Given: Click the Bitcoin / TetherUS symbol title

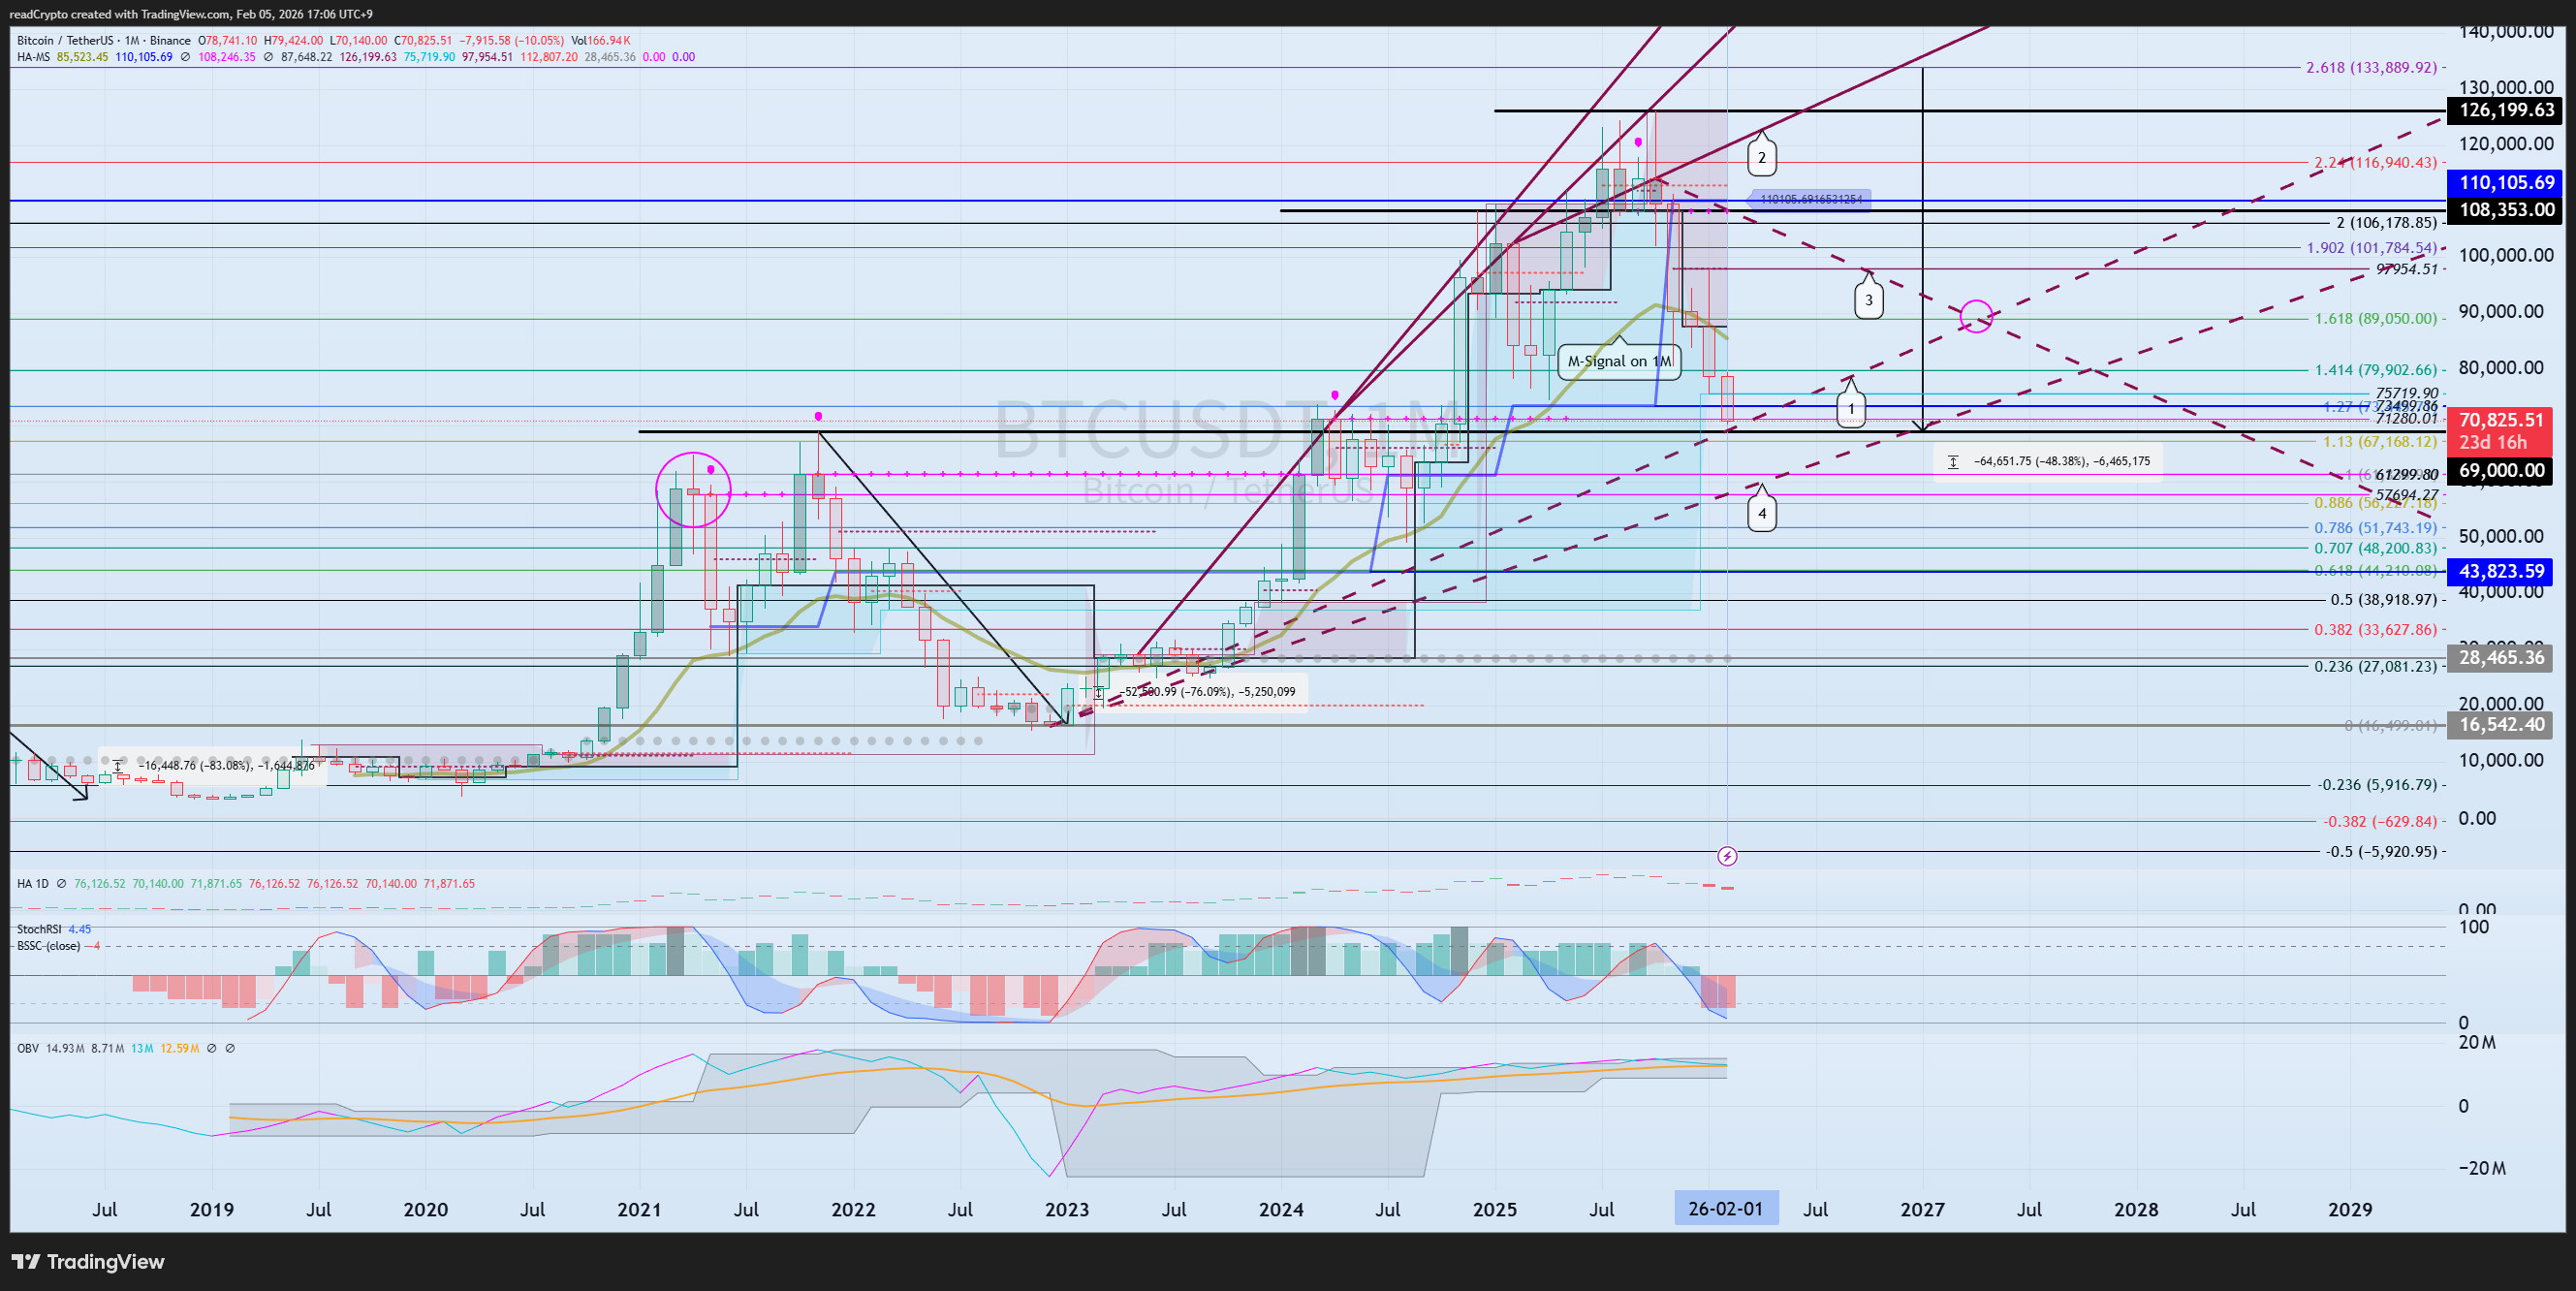Looking at the screenshot, I should tap(66, 41).
